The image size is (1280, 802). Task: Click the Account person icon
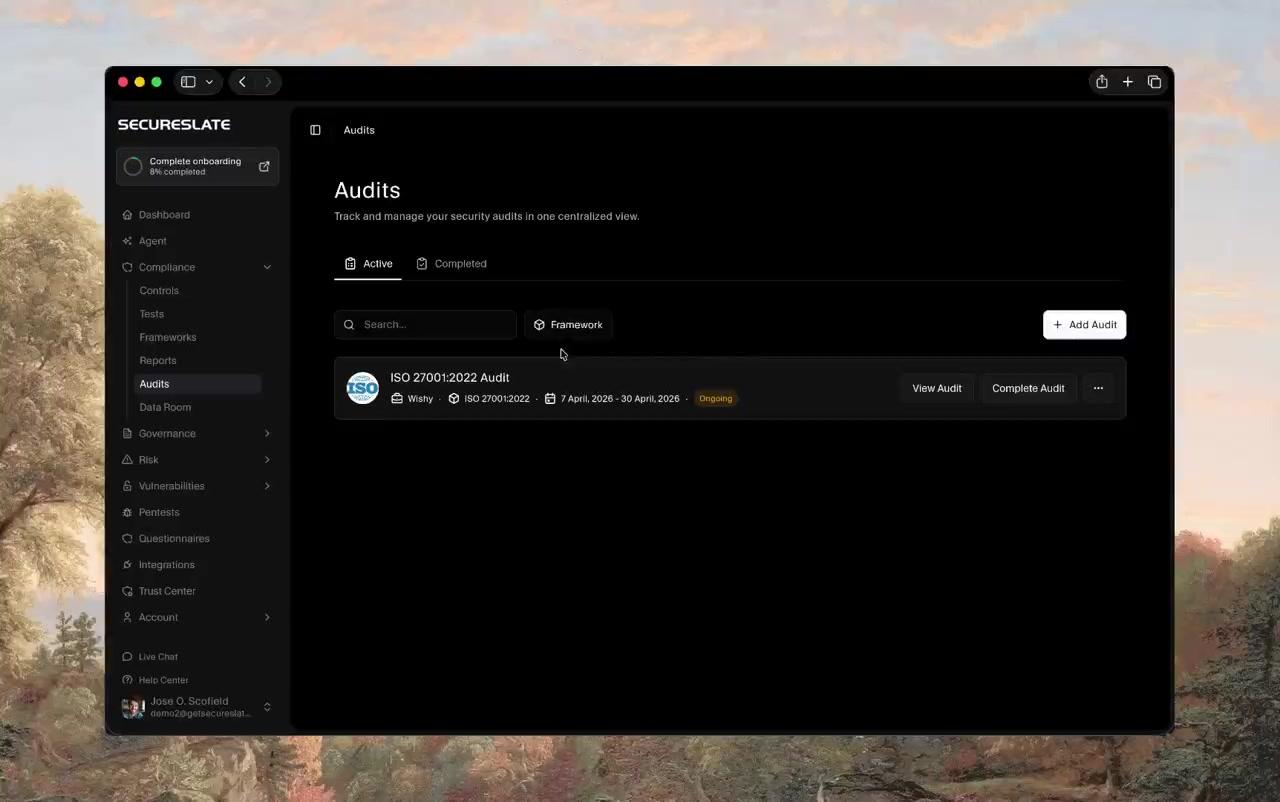pyautogui.click(x=127, y=618)
